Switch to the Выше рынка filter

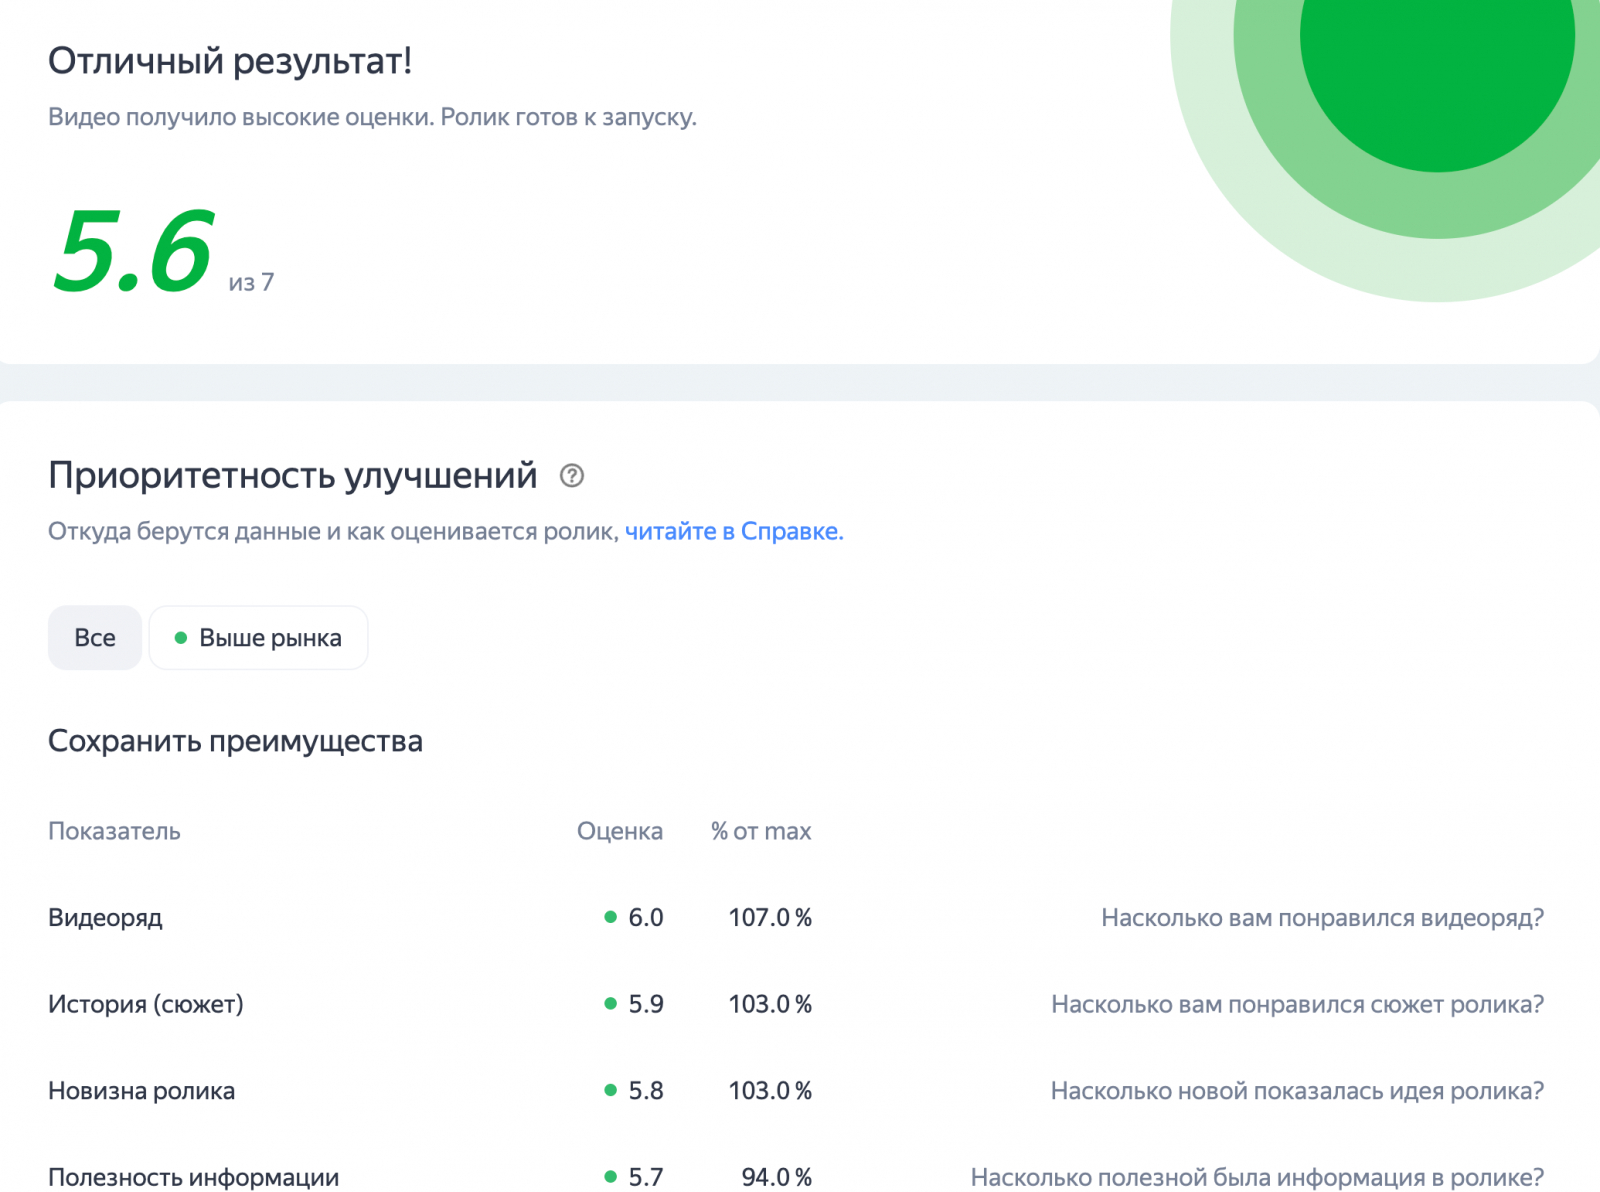point(258,638)
